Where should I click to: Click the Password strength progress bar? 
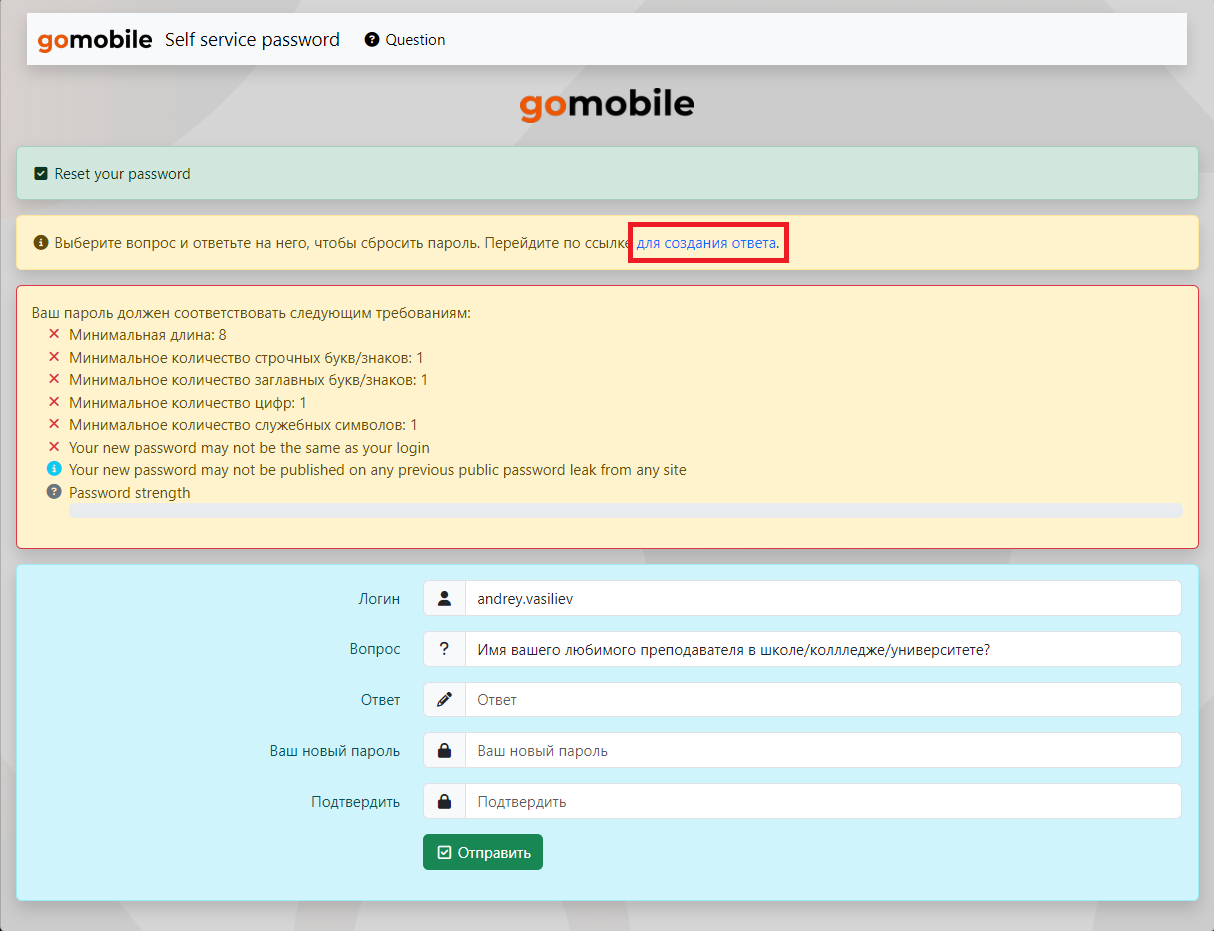click(x=625, y=511)
